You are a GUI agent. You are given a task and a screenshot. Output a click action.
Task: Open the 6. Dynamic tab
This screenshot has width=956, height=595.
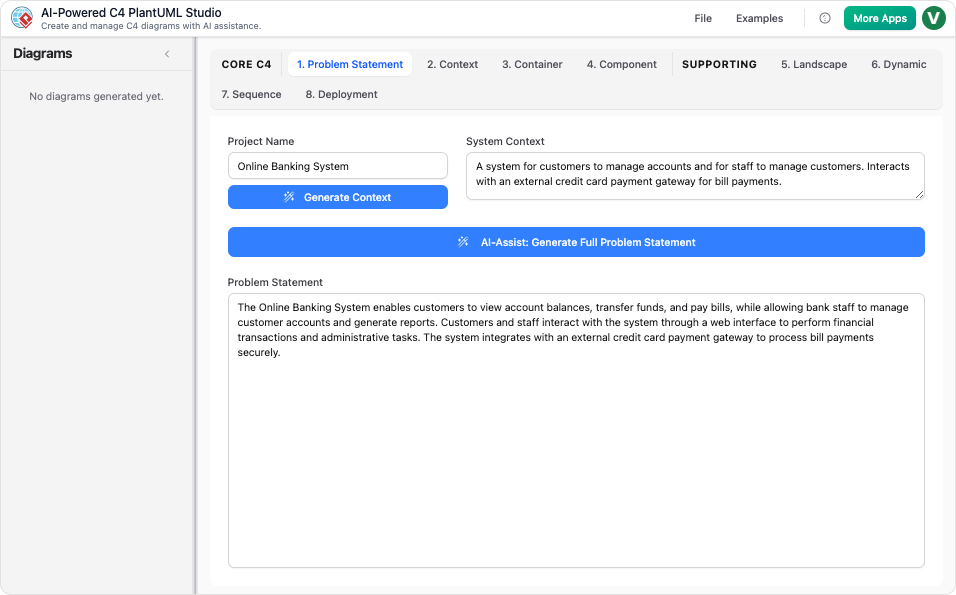tap(898, 63)
